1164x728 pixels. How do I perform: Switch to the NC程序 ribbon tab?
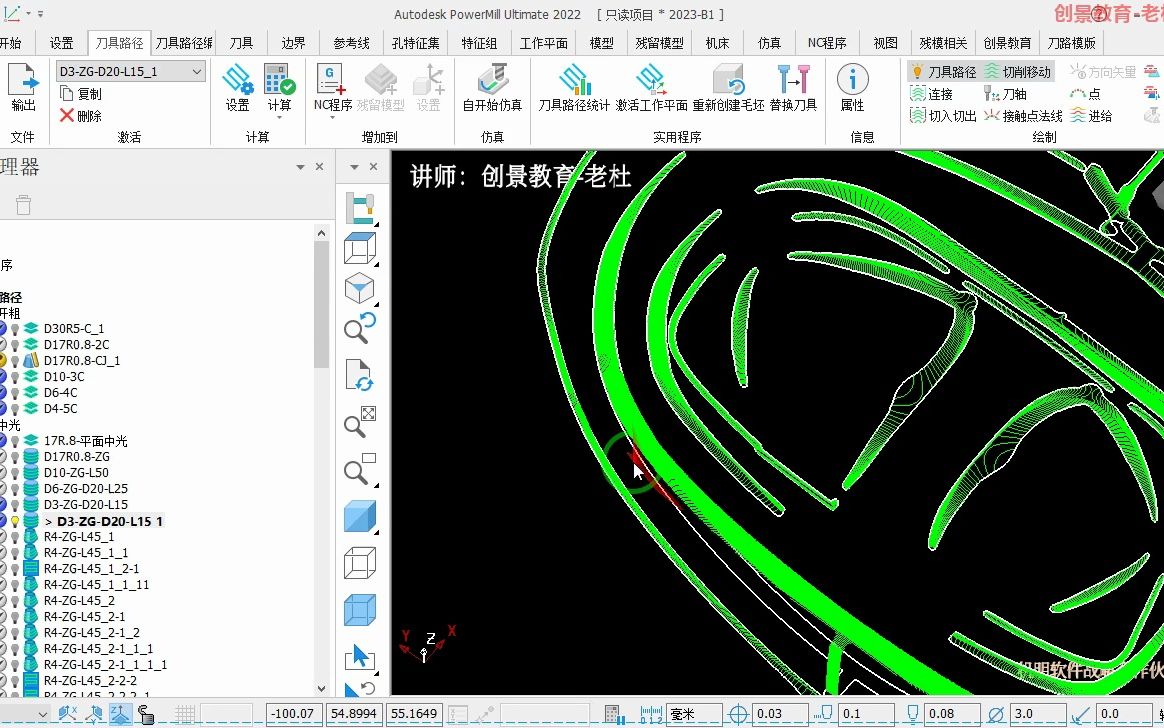(827, 43)
